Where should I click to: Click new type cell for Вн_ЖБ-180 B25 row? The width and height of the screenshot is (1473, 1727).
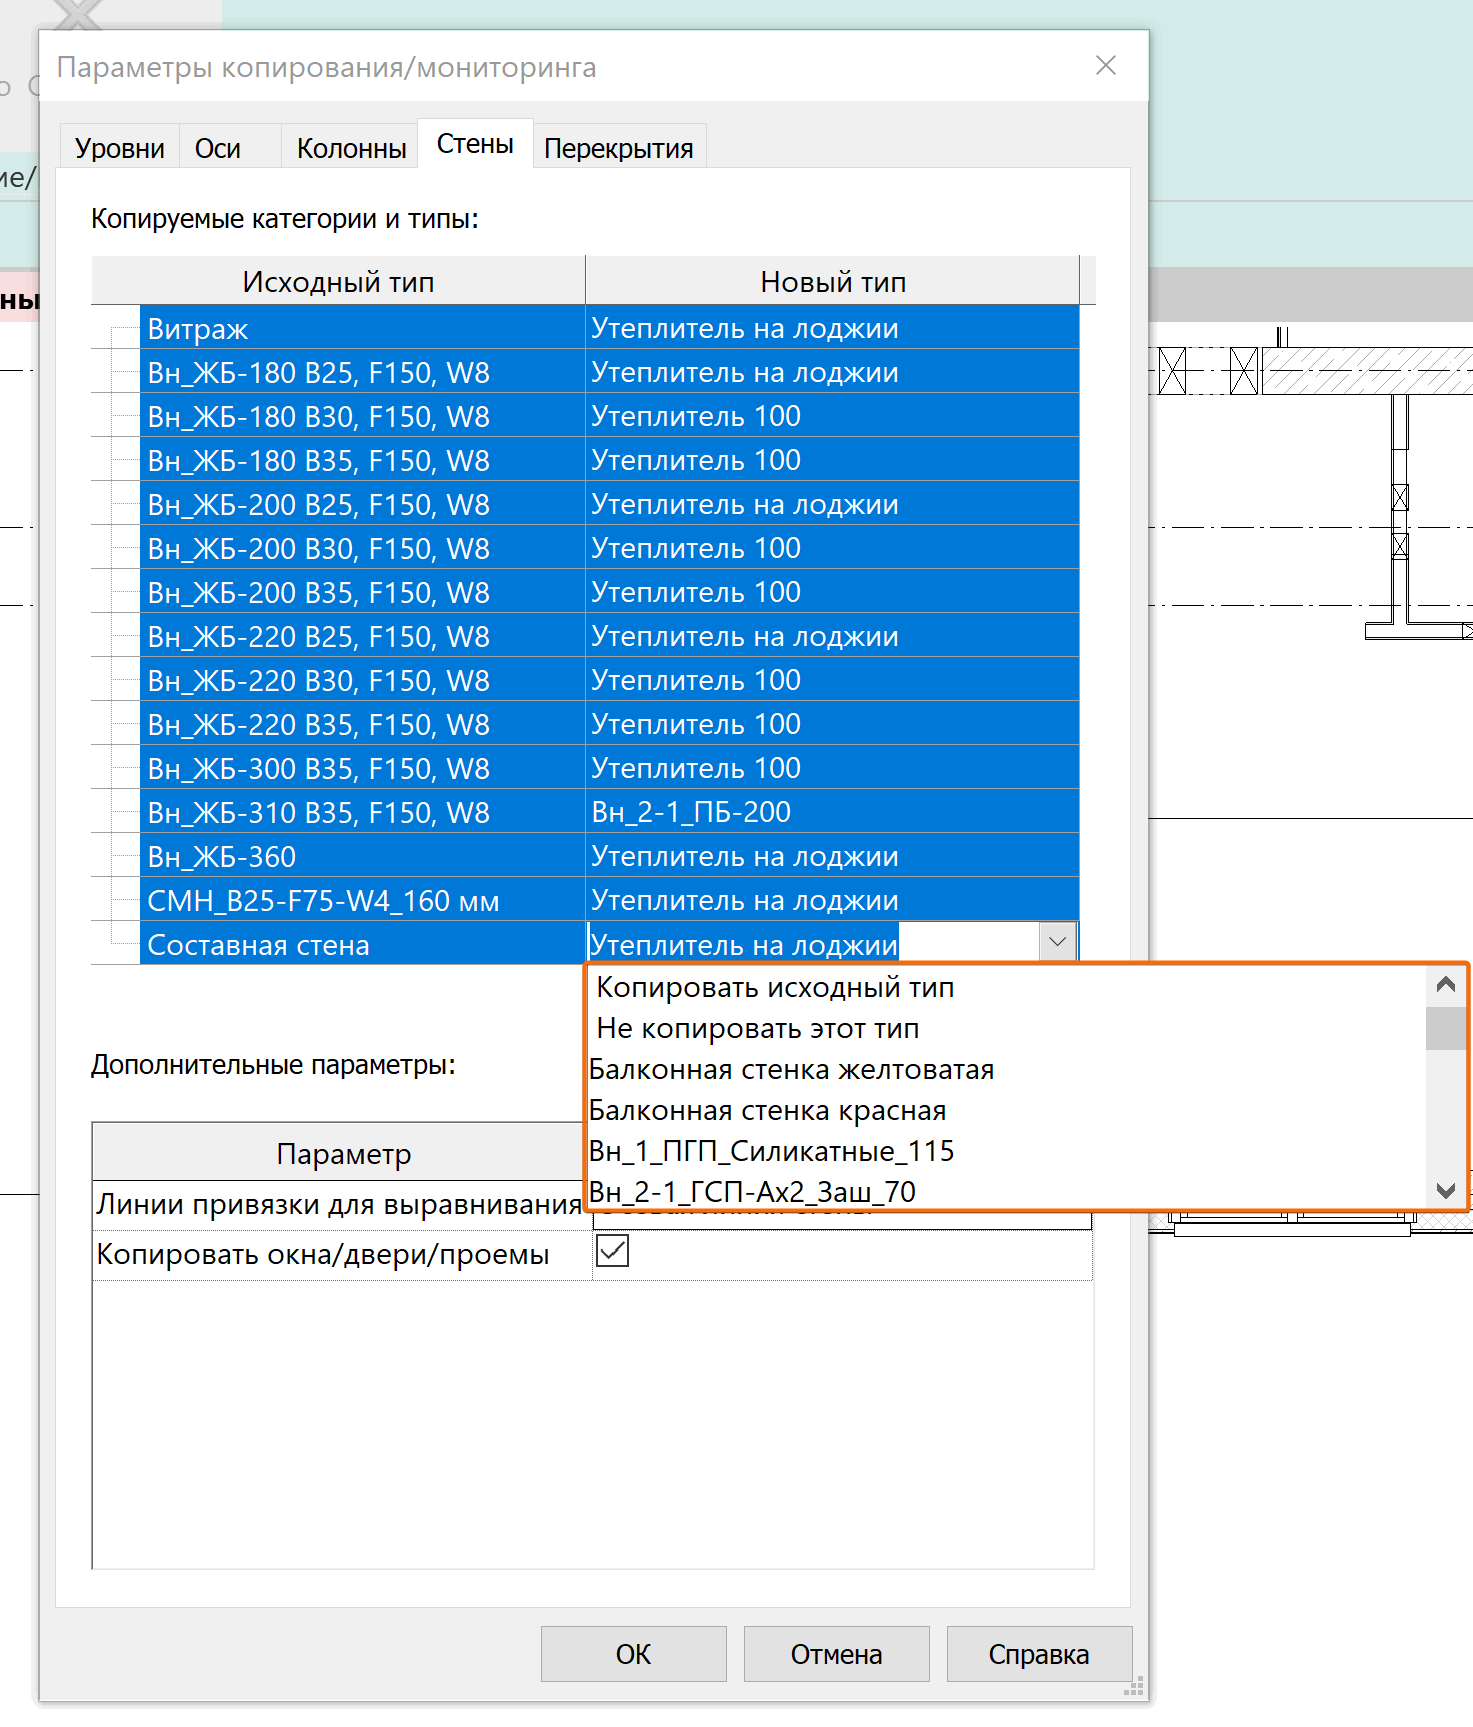coord(832,372)
